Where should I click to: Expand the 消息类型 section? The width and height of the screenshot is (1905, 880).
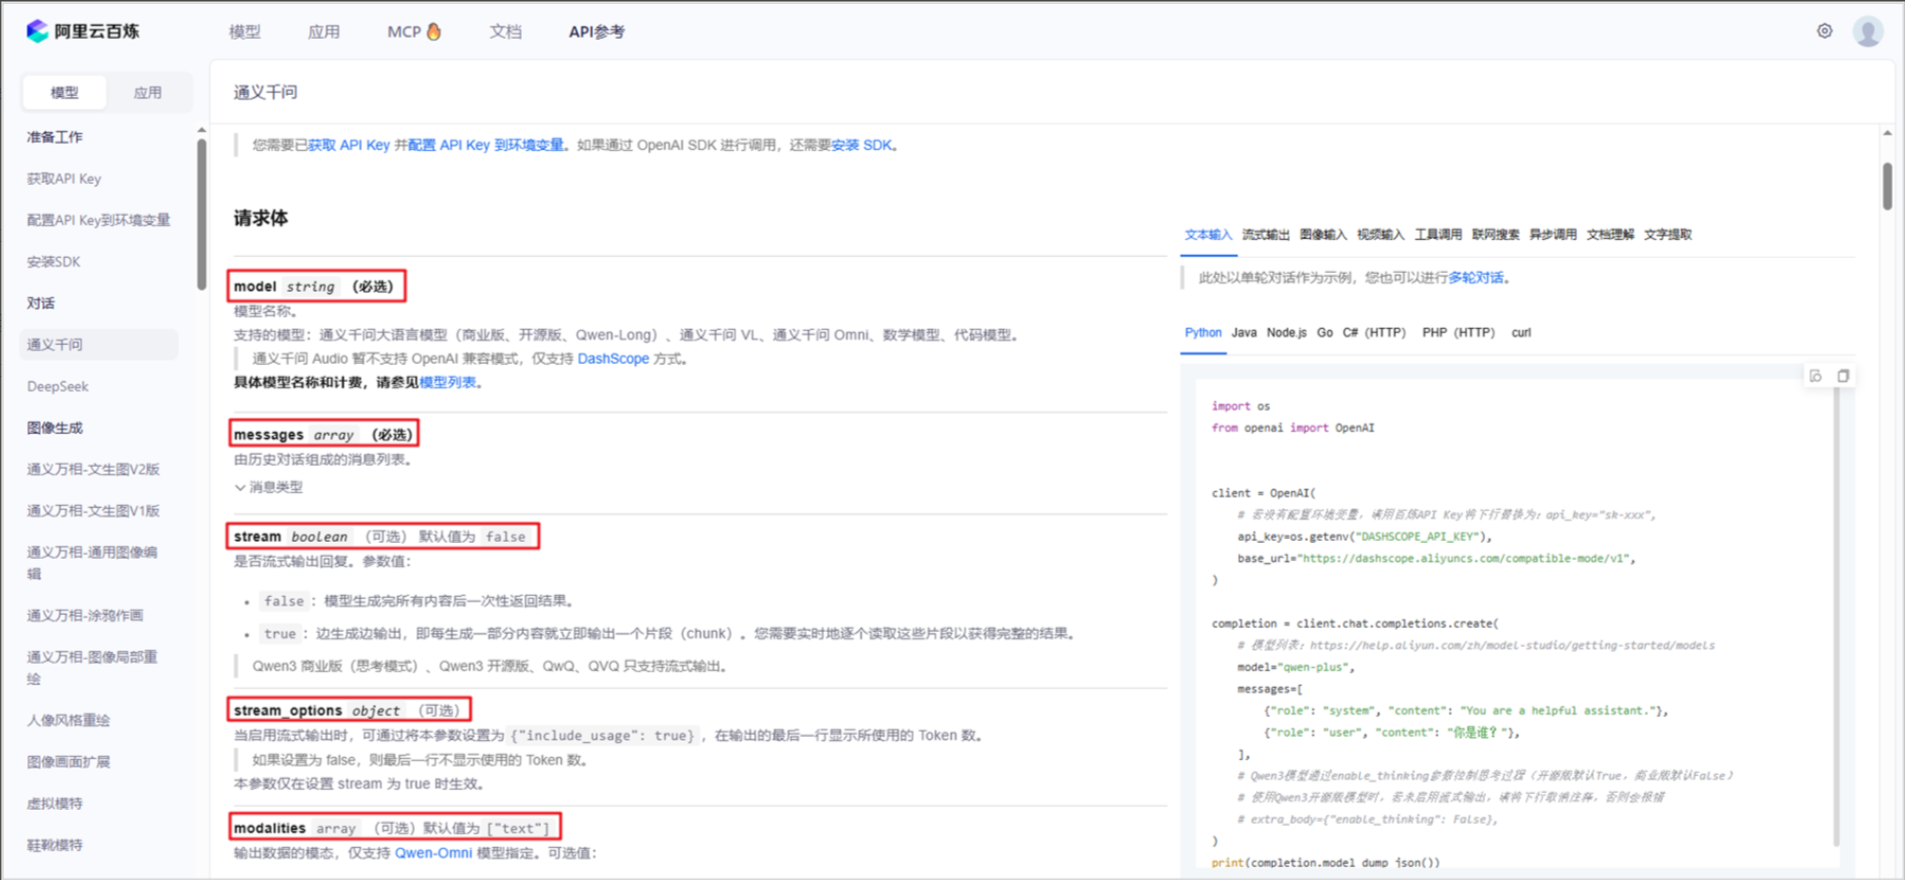point(269,487)
